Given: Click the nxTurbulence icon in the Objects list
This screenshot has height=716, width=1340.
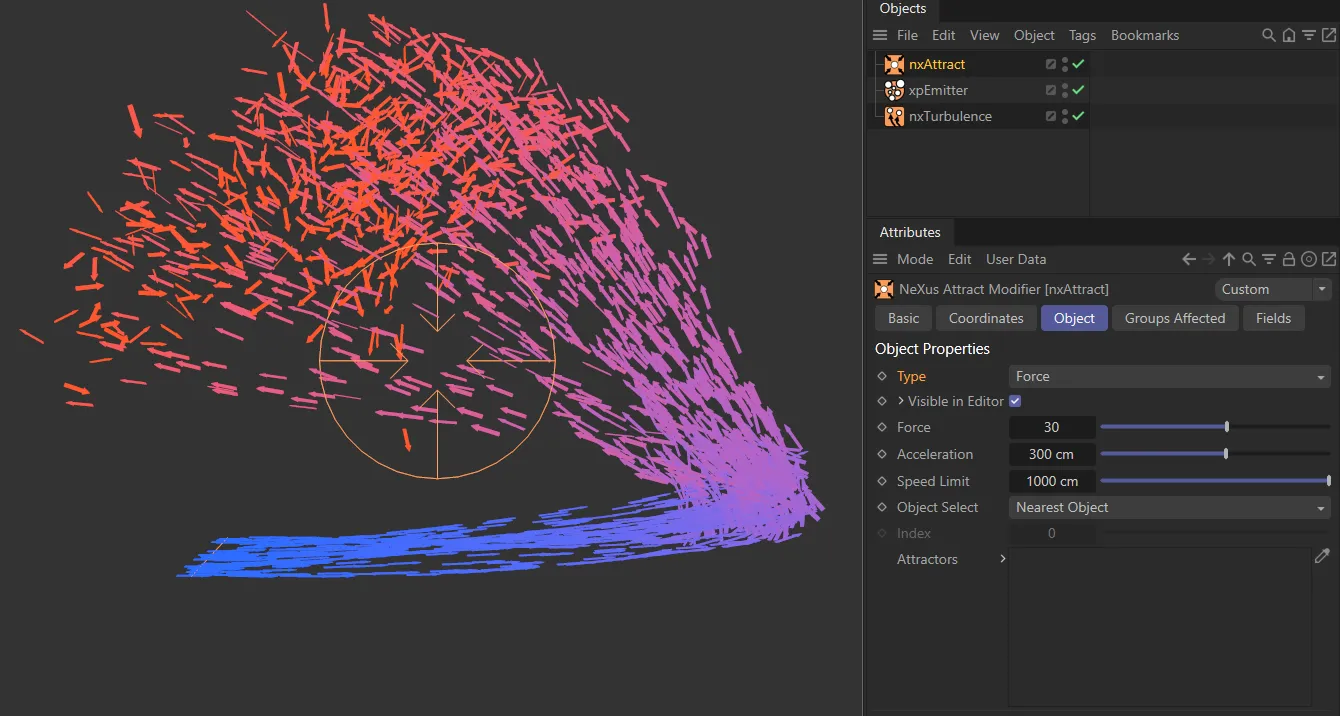Looking at the screenshot, I should click(x=893, y=116).
